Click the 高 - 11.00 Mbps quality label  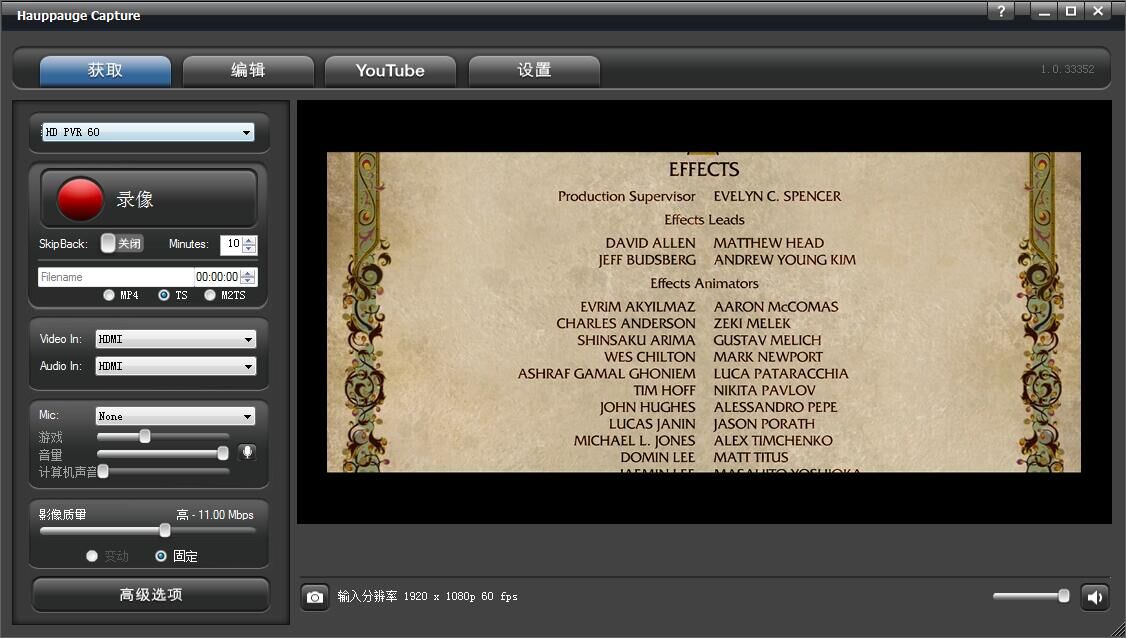[x=215, y=514]
